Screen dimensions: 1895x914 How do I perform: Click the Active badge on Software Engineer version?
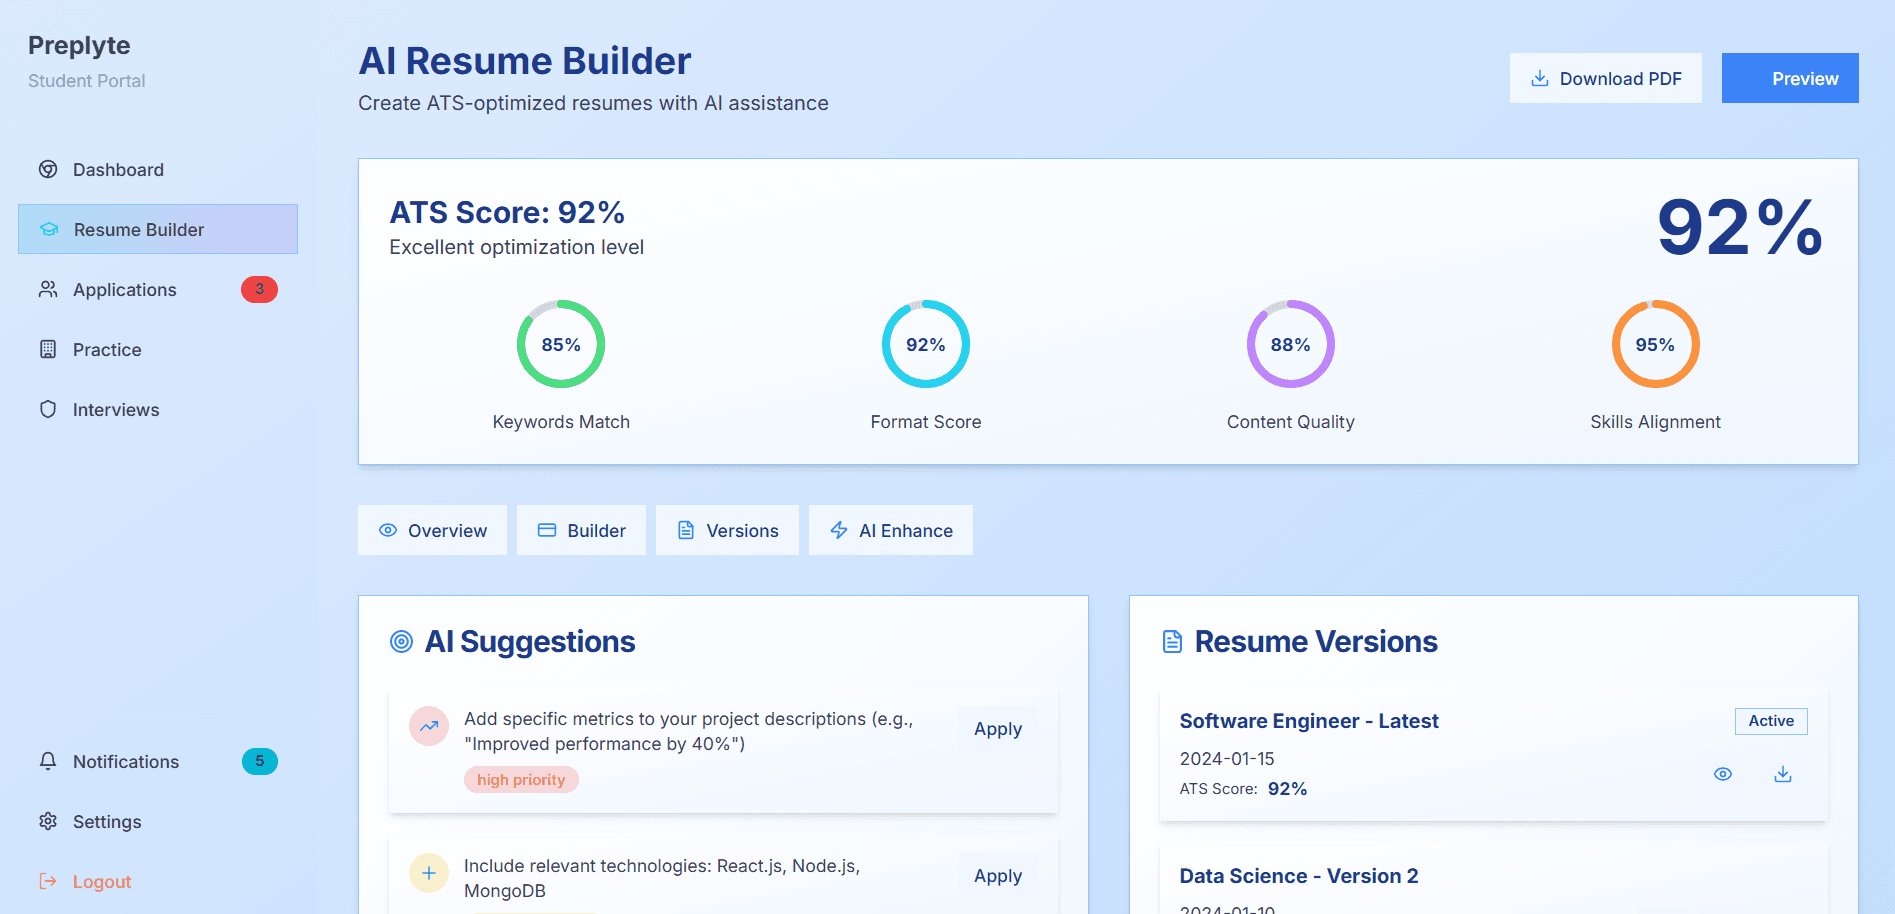coord(1770,720)
